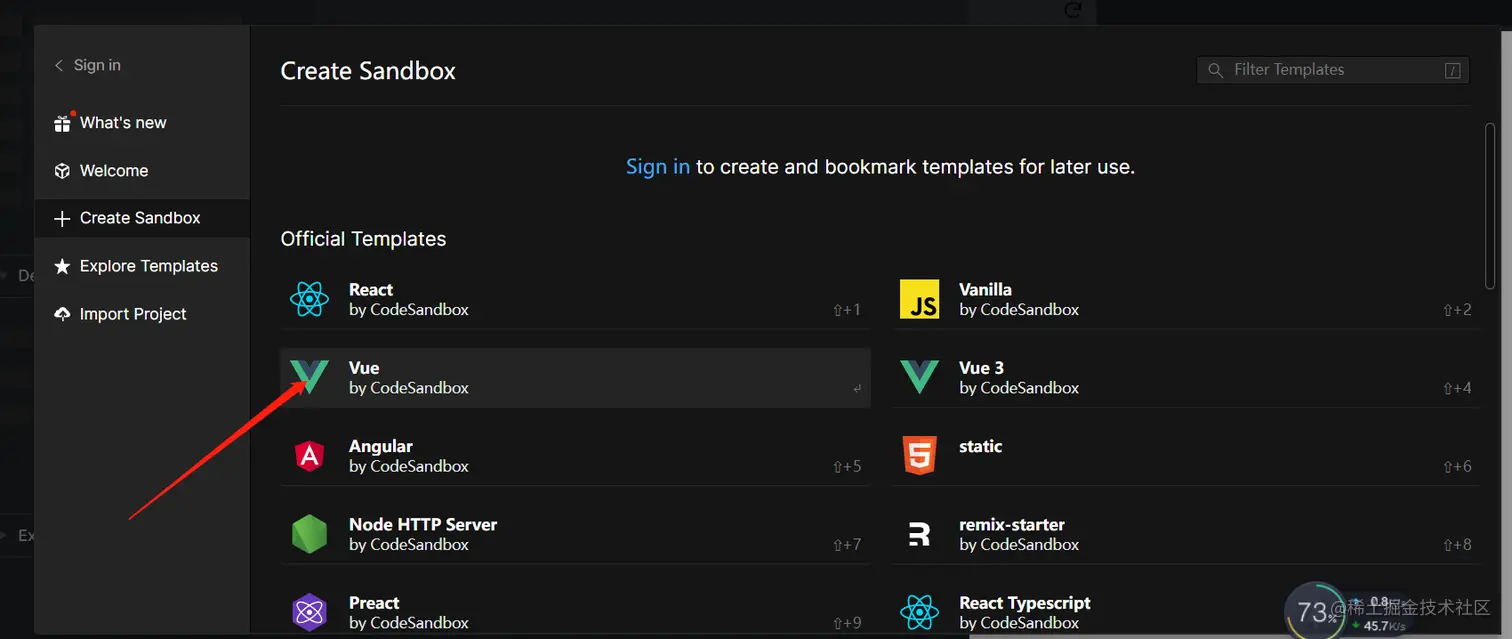Click the refresh icon behind the dialog
Image resolution: width=1512 pixels, height=639 pixels.
coord(1074,10)
